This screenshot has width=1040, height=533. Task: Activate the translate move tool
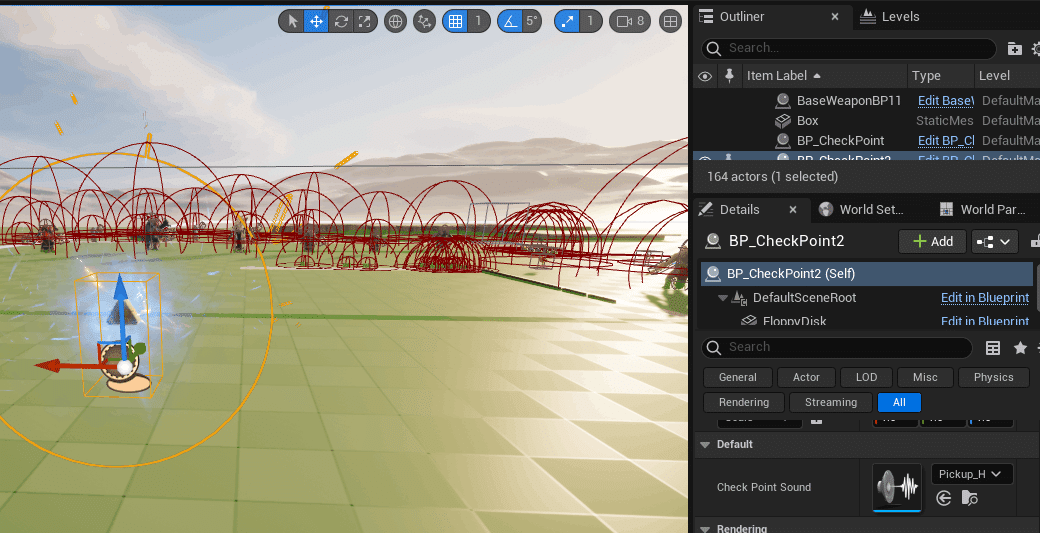(x=316, y=21)
